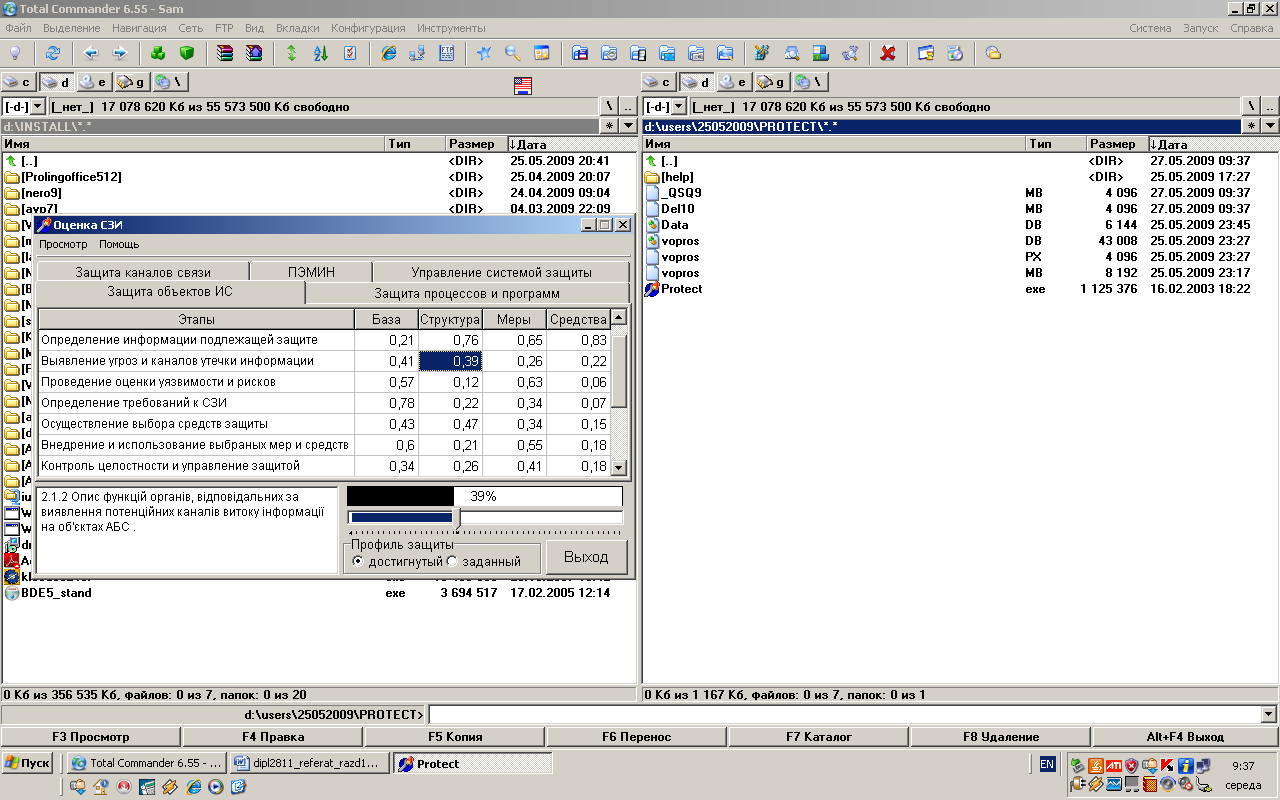Viewport: 1280px width, 800px height.
Task: Click the magnifier search icon in toolbar
Action: point(513,53)
